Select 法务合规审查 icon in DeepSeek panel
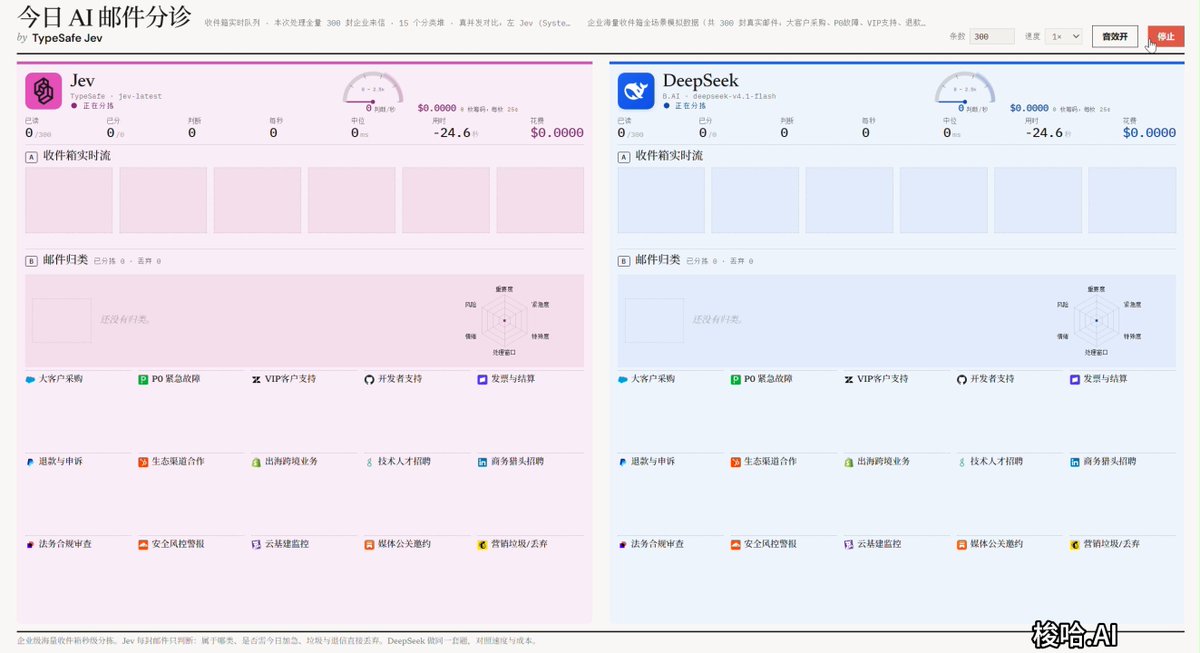Screen dimensions: 1200x653 623,544
